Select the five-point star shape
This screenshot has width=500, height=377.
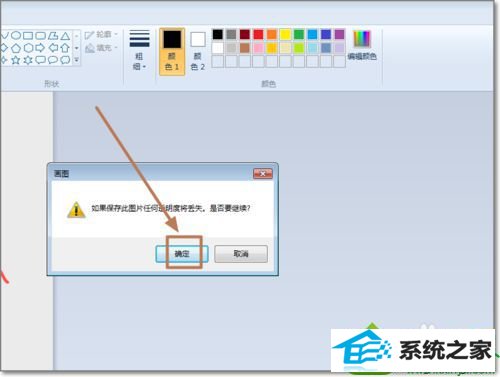(x=16, y=60)
